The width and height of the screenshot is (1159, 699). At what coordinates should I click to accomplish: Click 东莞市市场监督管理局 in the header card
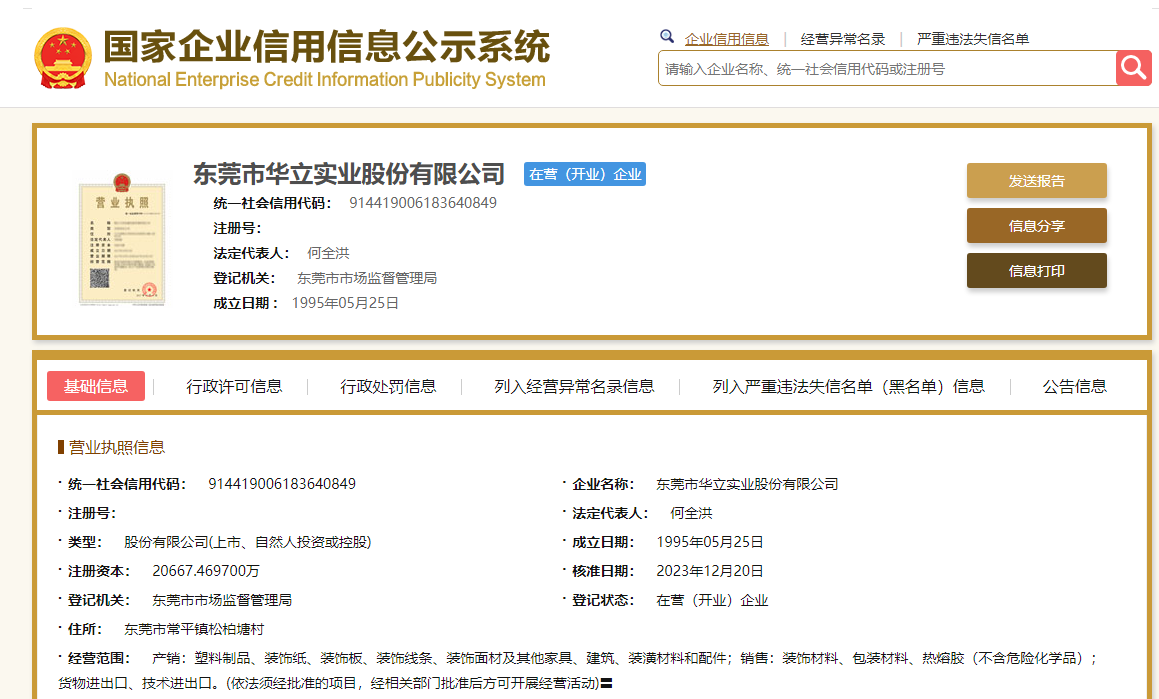367,279
